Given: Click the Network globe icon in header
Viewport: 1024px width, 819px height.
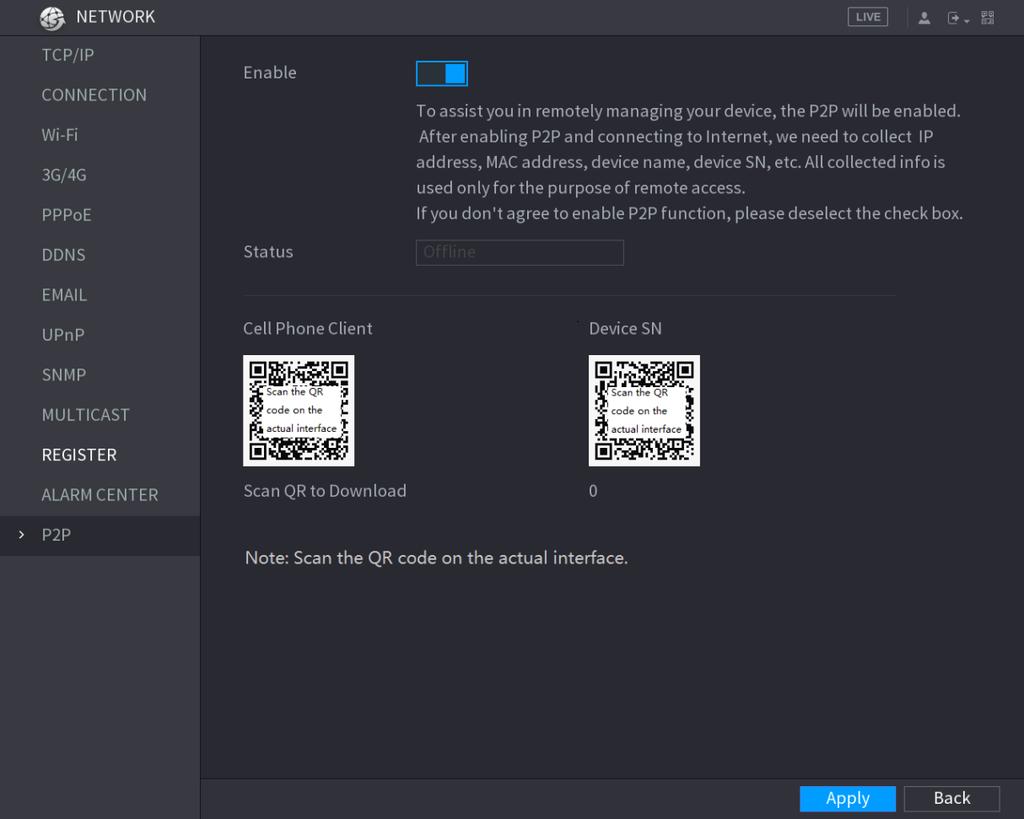Looking at the screenshot, I should pos(52,18).
